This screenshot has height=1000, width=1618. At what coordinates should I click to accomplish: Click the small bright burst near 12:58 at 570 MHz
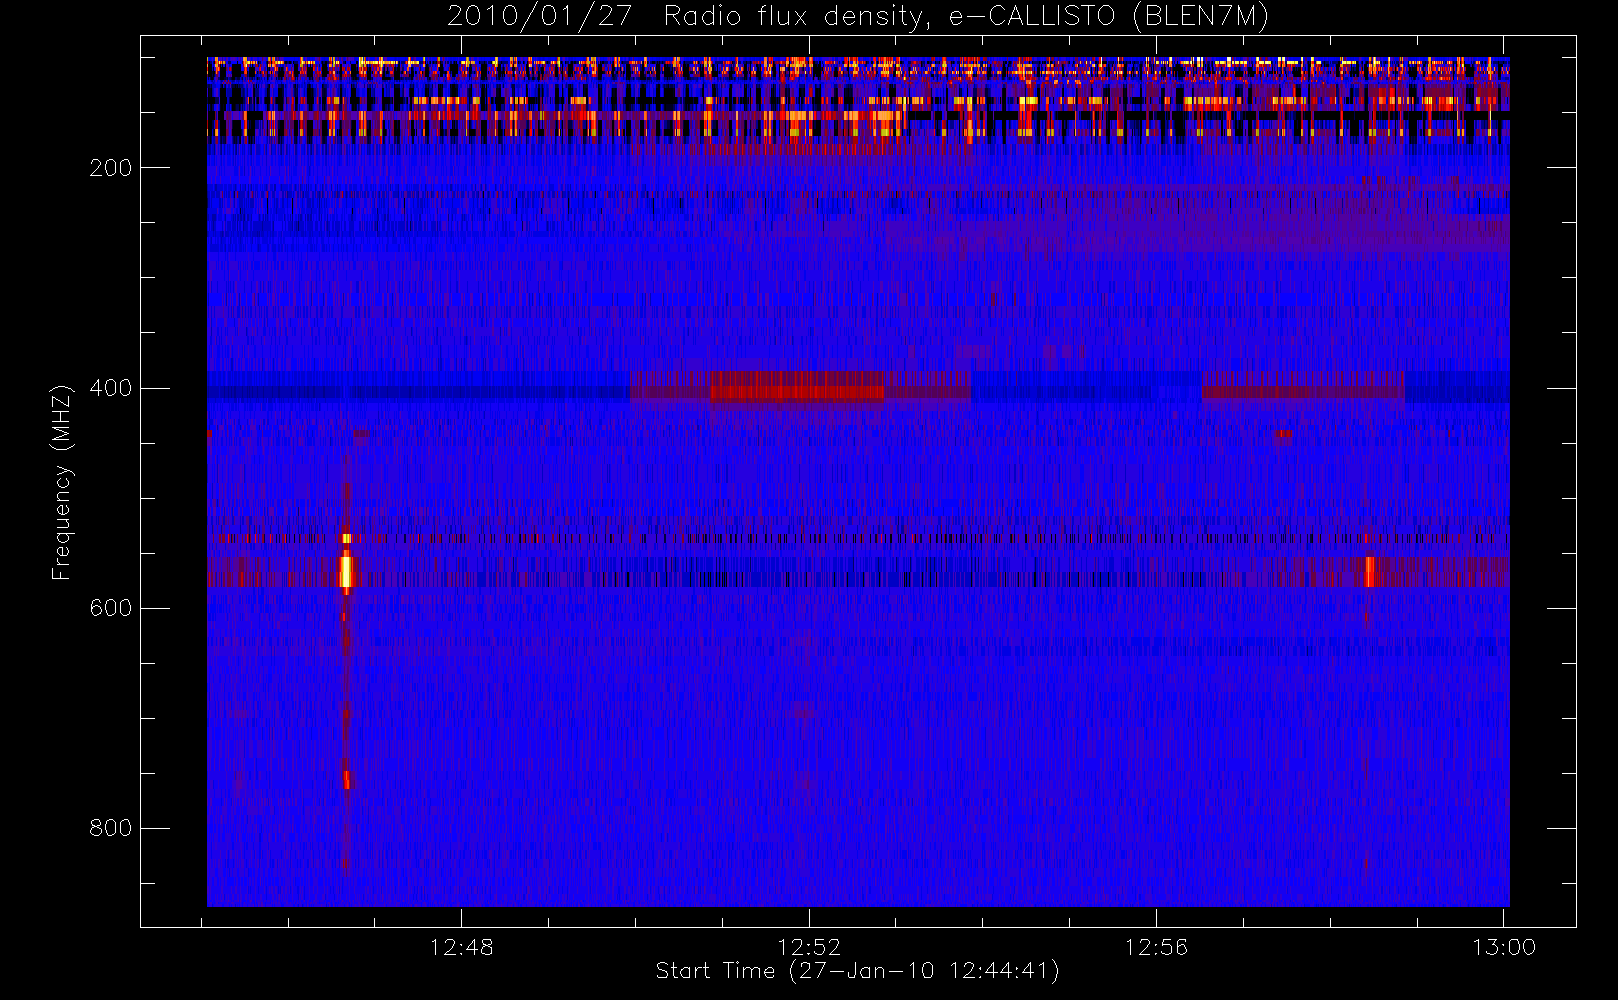click(1369, 571)
